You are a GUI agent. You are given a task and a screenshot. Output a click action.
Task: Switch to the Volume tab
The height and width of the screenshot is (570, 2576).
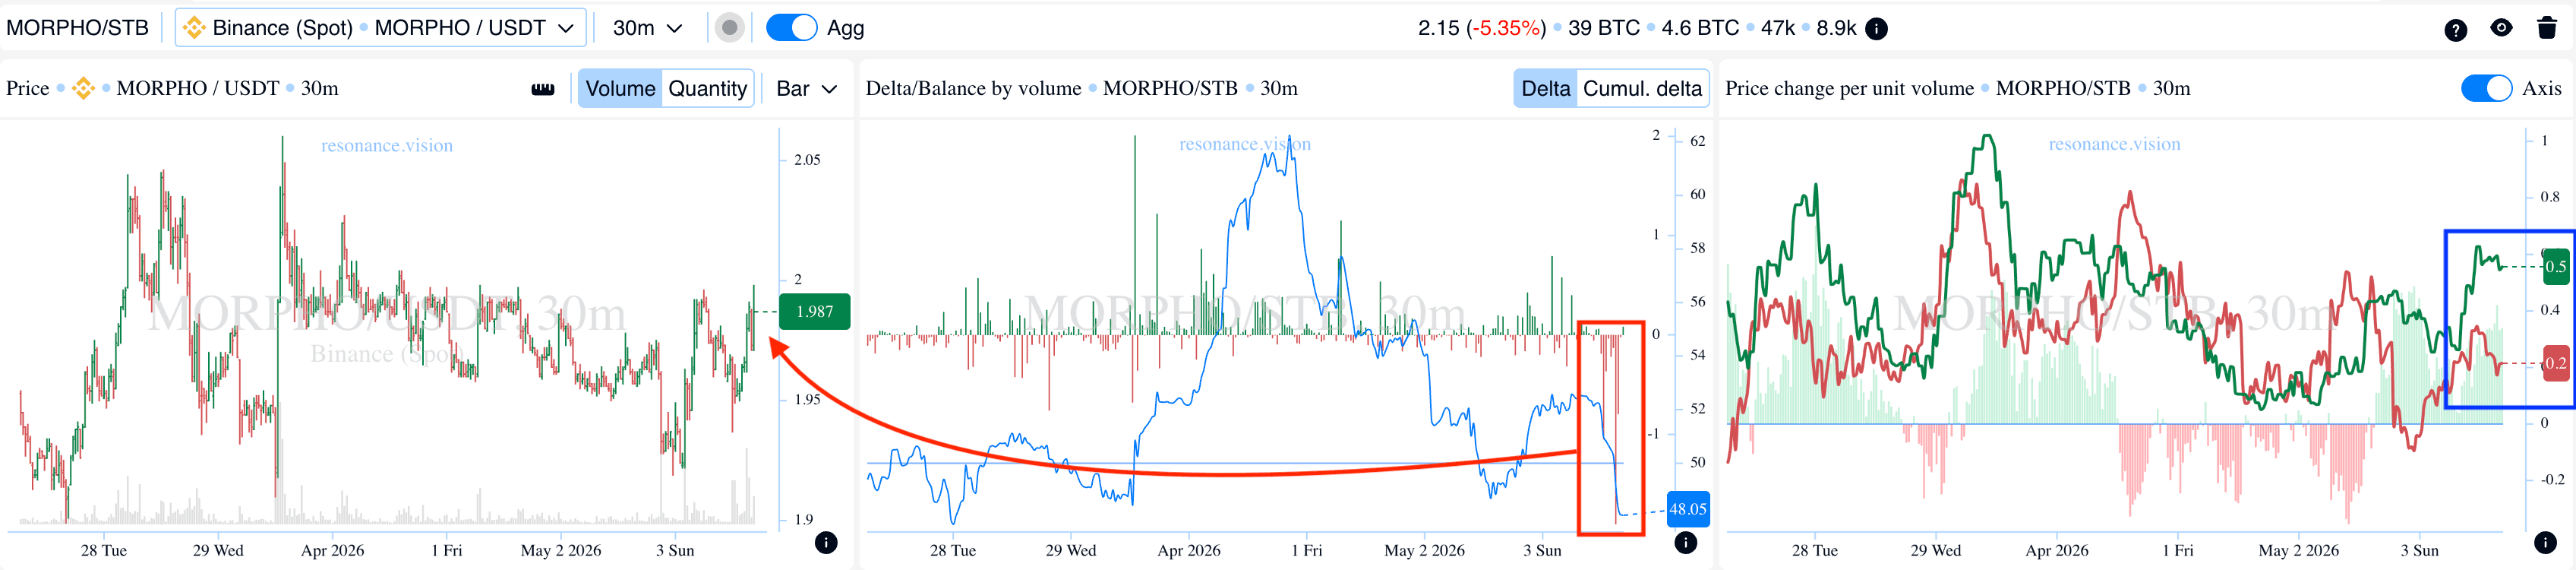coord(620,88)
